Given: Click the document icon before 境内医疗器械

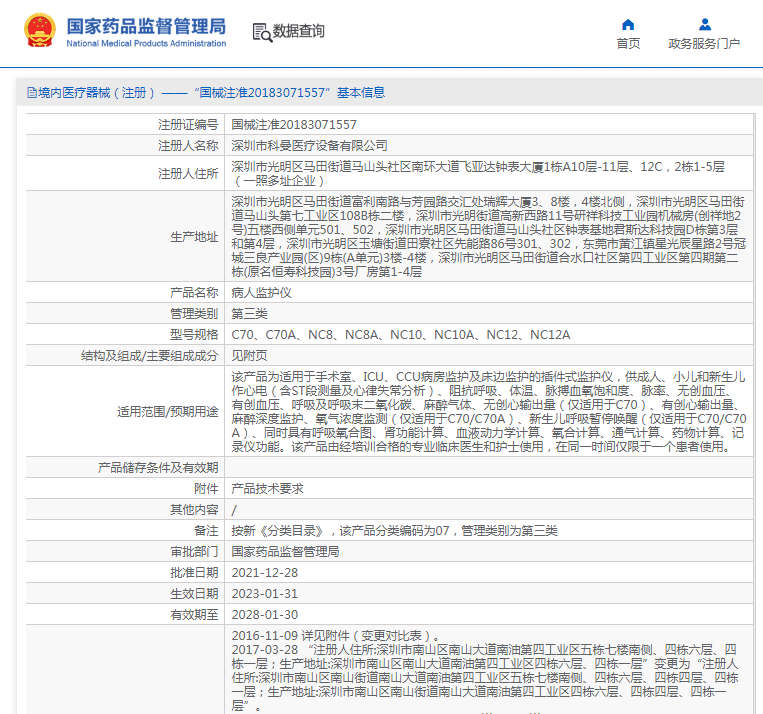Looking at the screenshot, I should (x=32, y=92).
